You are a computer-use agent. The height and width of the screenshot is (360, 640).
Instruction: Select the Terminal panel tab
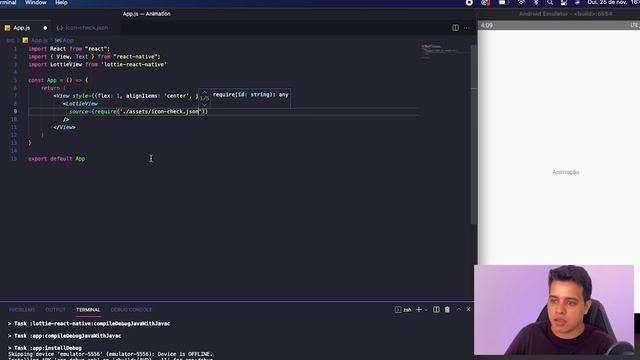(88, 310)
